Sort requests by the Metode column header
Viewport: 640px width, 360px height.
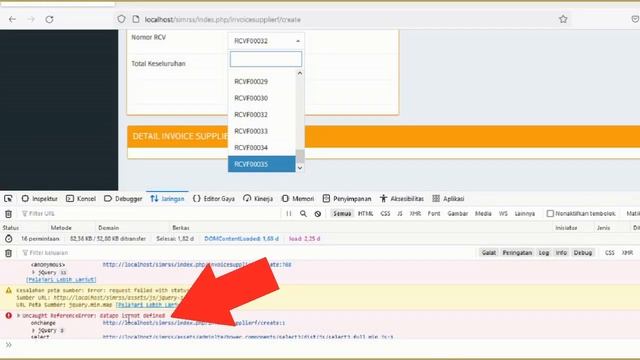point(61,228)
